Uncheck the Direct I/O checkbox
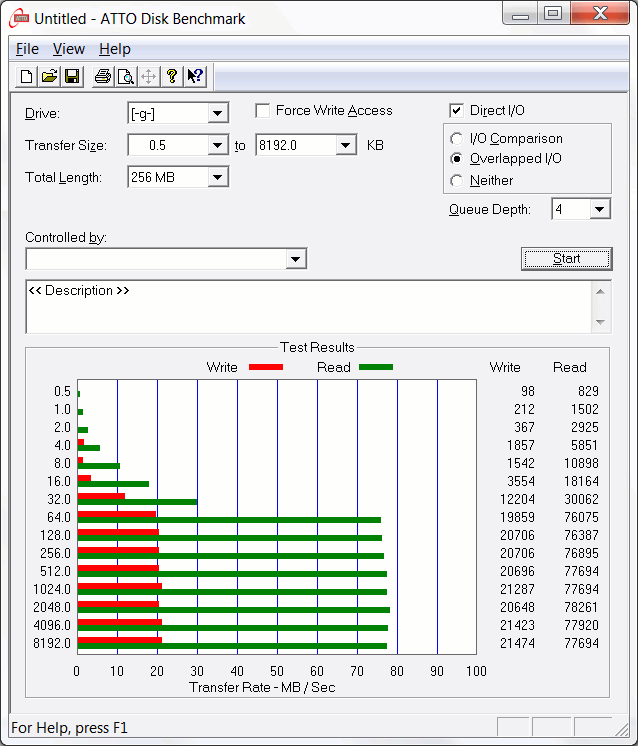The image size is (638, 746). click(x=456, y=111)
